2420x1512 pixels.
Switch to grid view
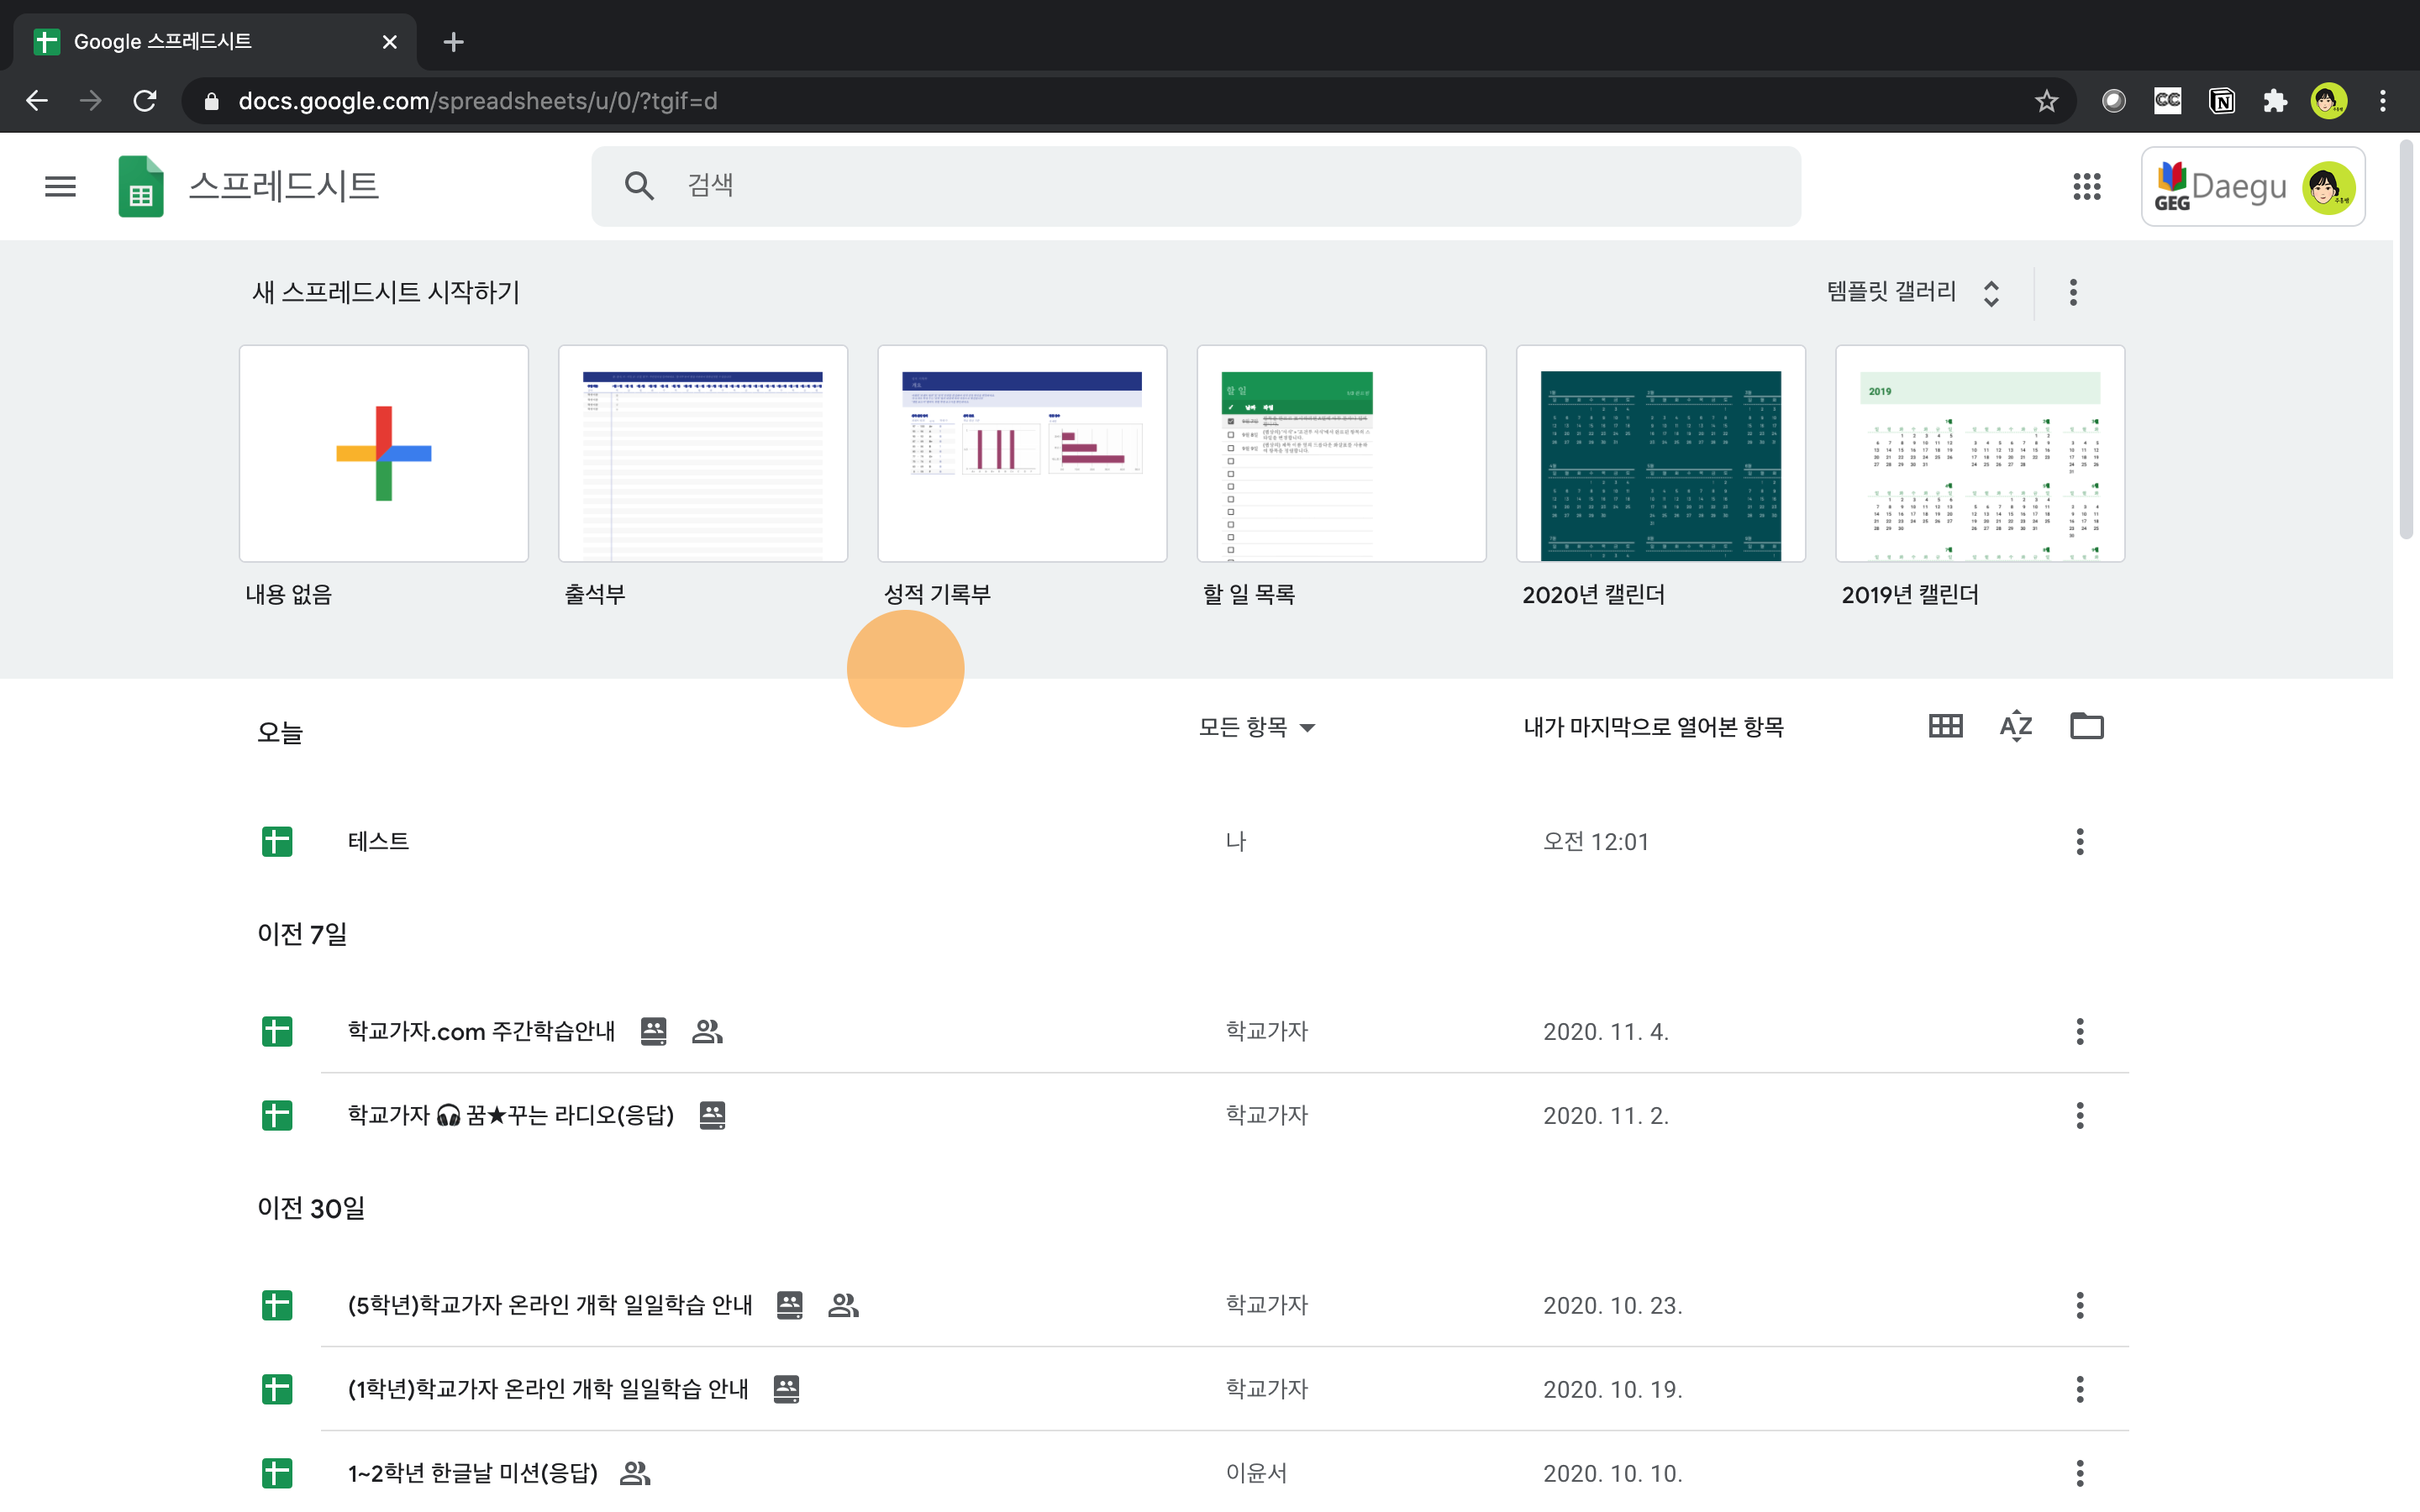tap(1945, 726)
